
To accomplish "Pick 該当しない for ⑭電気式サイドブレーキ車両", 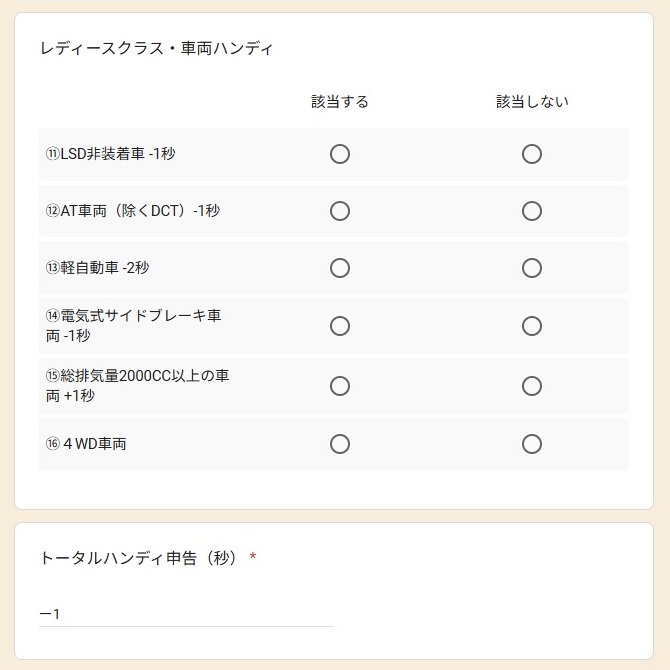I will (532, 326).
